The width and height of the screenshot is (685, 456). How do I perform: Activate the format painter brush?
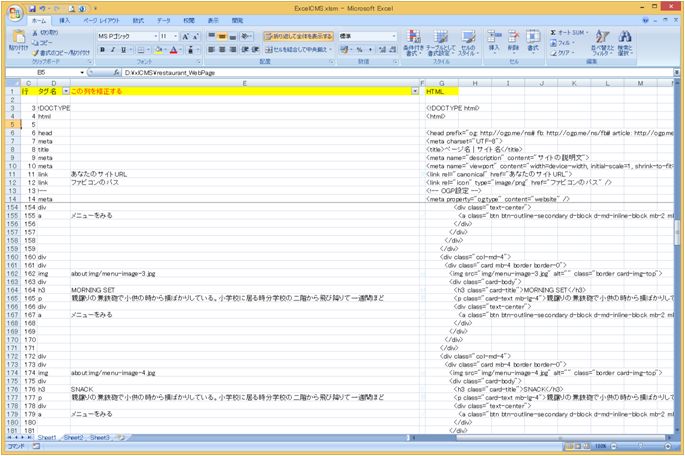[x=61, y=52]
